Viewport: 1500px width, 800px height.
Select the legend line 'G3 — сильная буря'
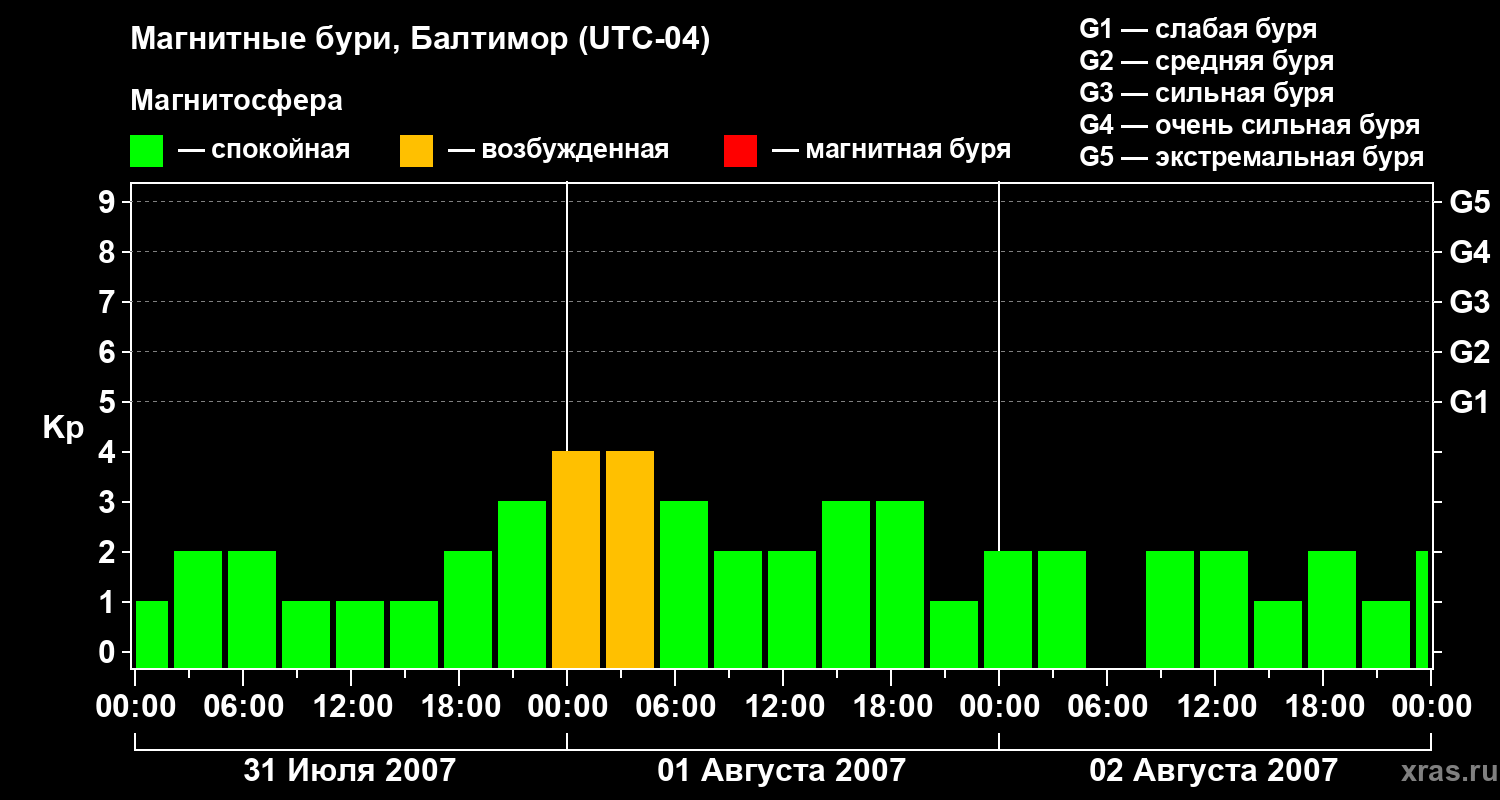pyautogui.click(x=1207, y=93)
